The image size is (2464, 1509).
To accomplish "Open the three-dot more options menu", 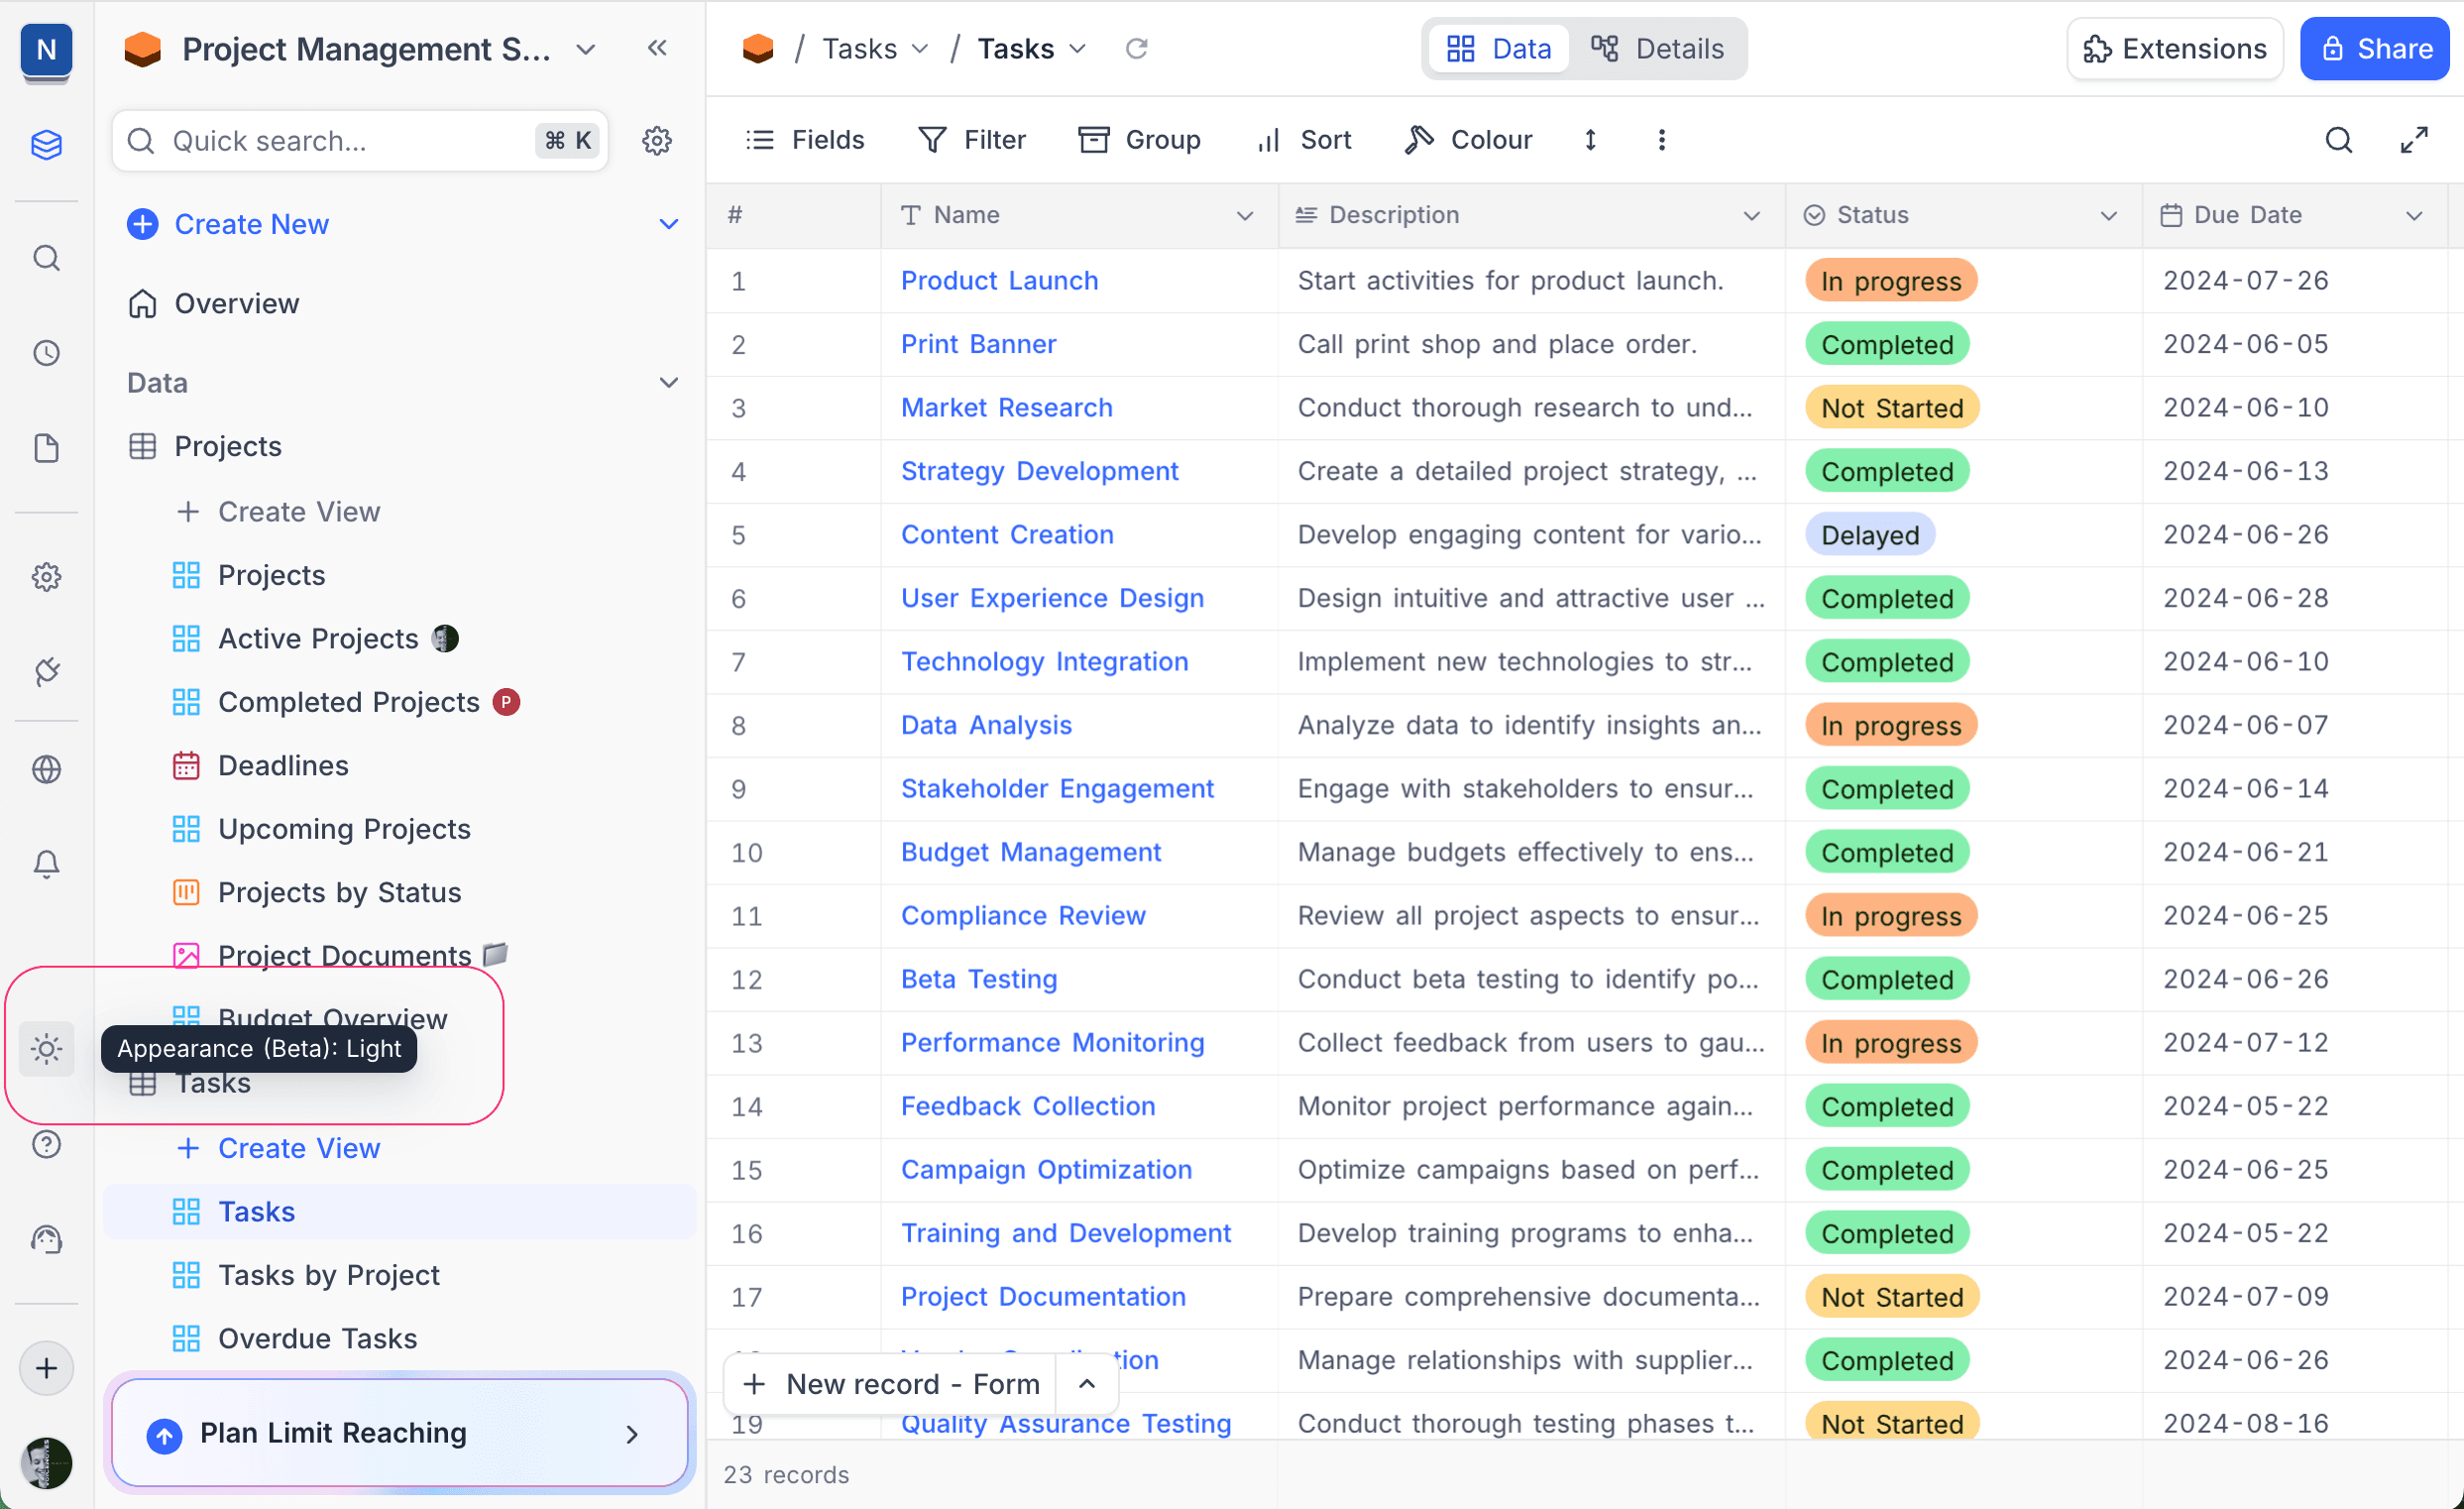I will [1661, 140].
